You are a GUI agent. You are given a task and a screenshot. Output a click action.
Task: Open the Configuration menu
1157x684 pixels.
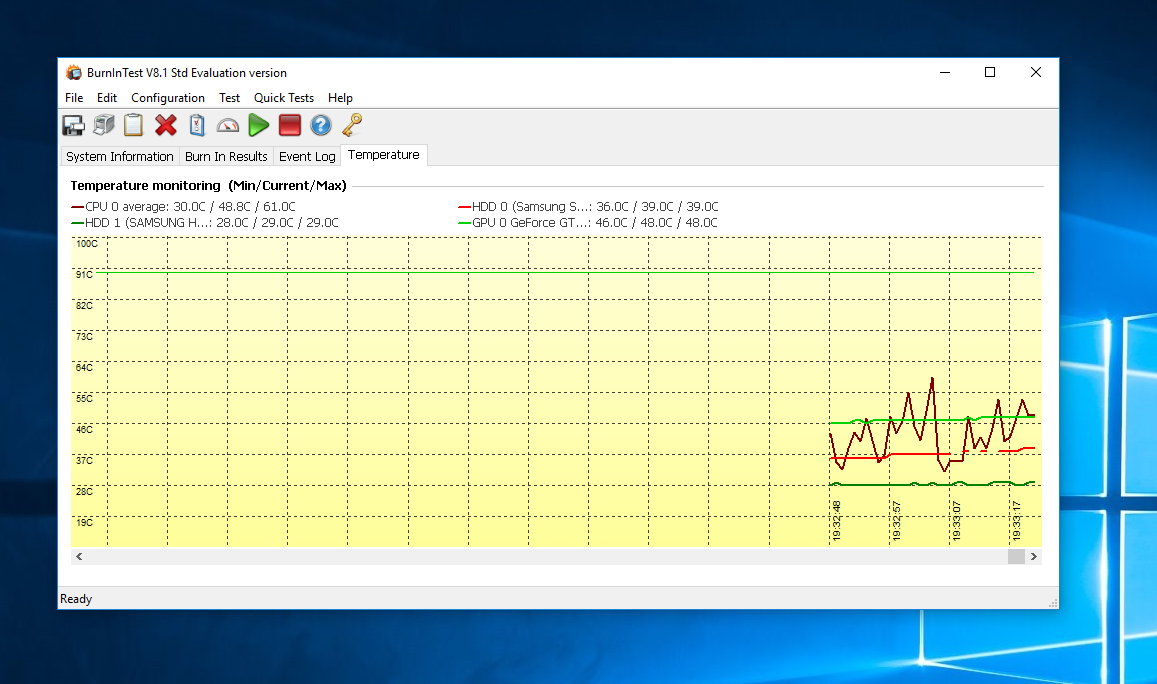[x=168, y=97]
